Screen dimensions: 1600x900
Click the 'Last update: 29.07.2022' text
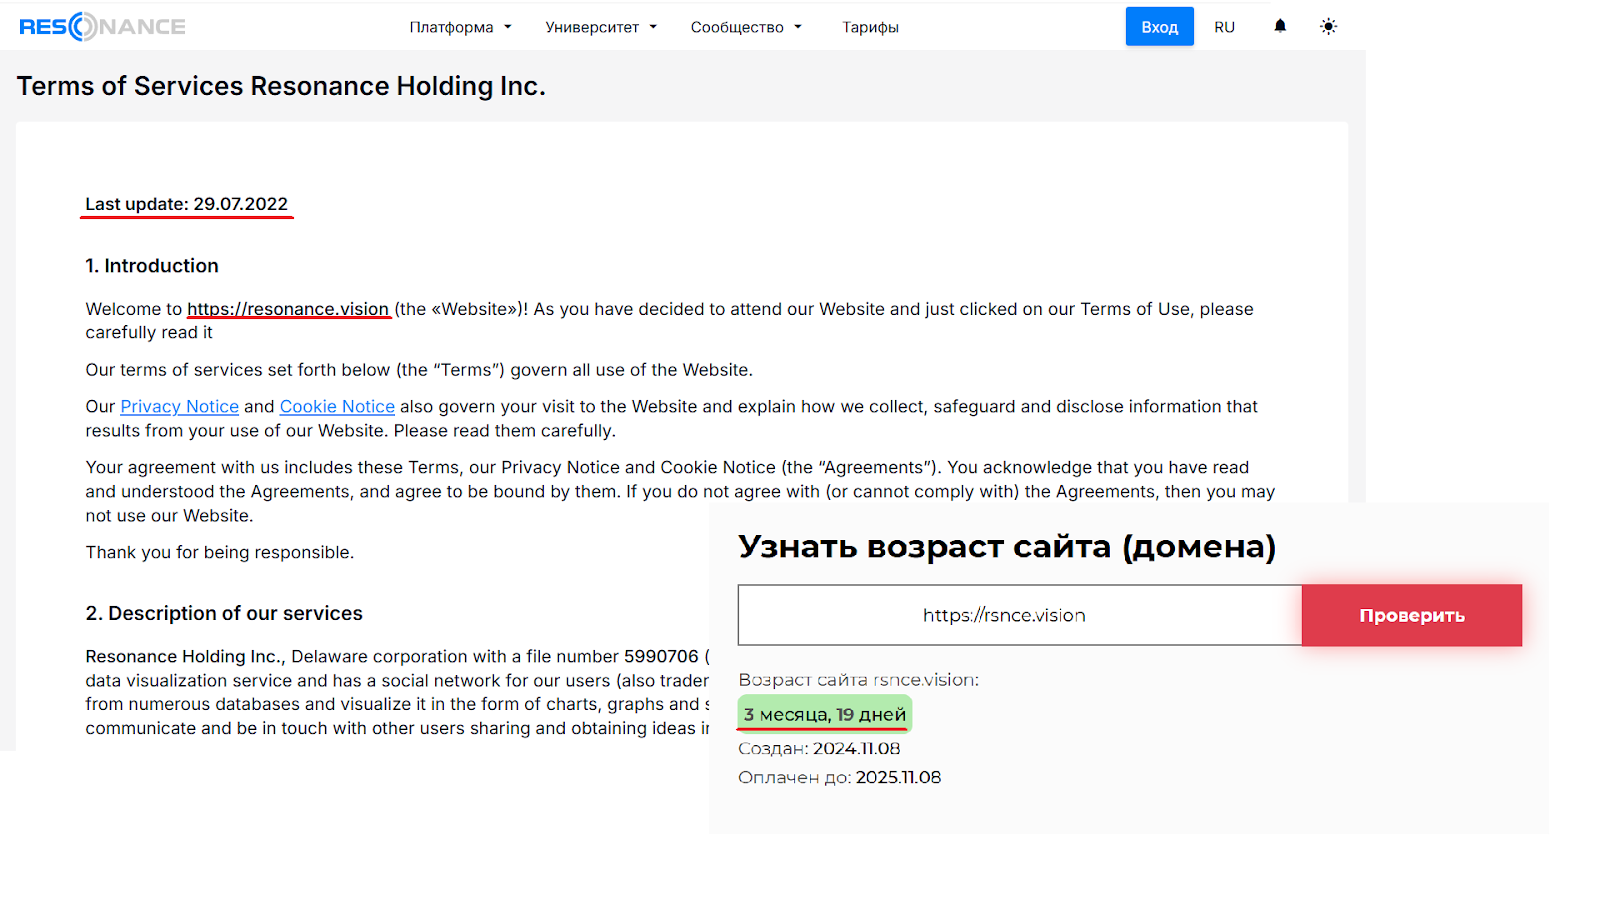(x=186, y=204)
